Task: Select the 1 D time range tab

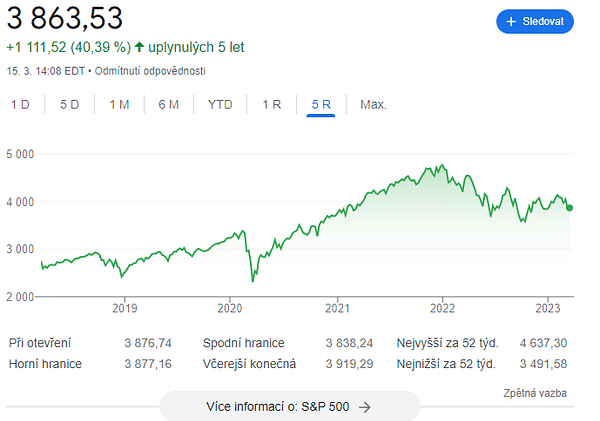Action: [20, 104]
